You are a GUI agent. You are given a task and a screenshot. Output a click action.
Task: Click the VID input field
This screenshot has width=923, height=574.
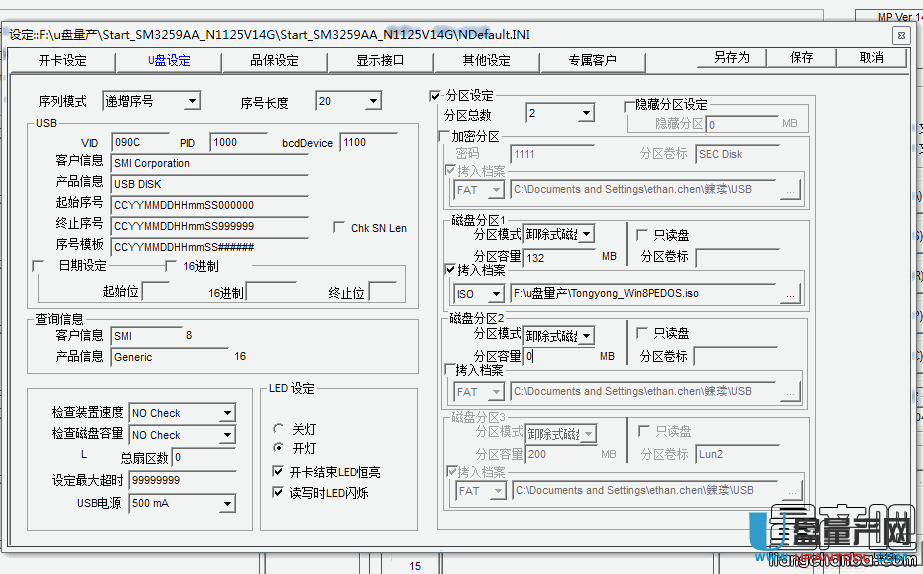pos(140,142)
